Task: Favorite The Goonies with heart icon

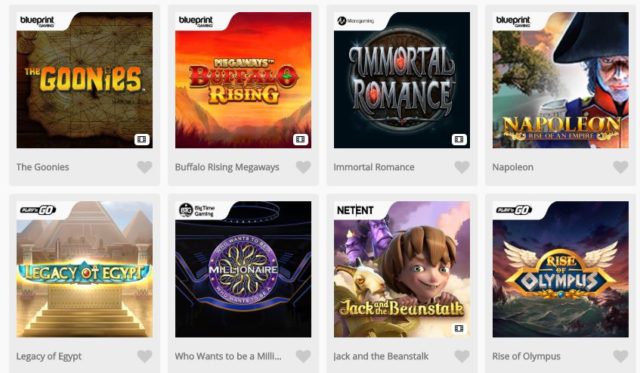Action: pyautogui.click(x=144, y=167)
